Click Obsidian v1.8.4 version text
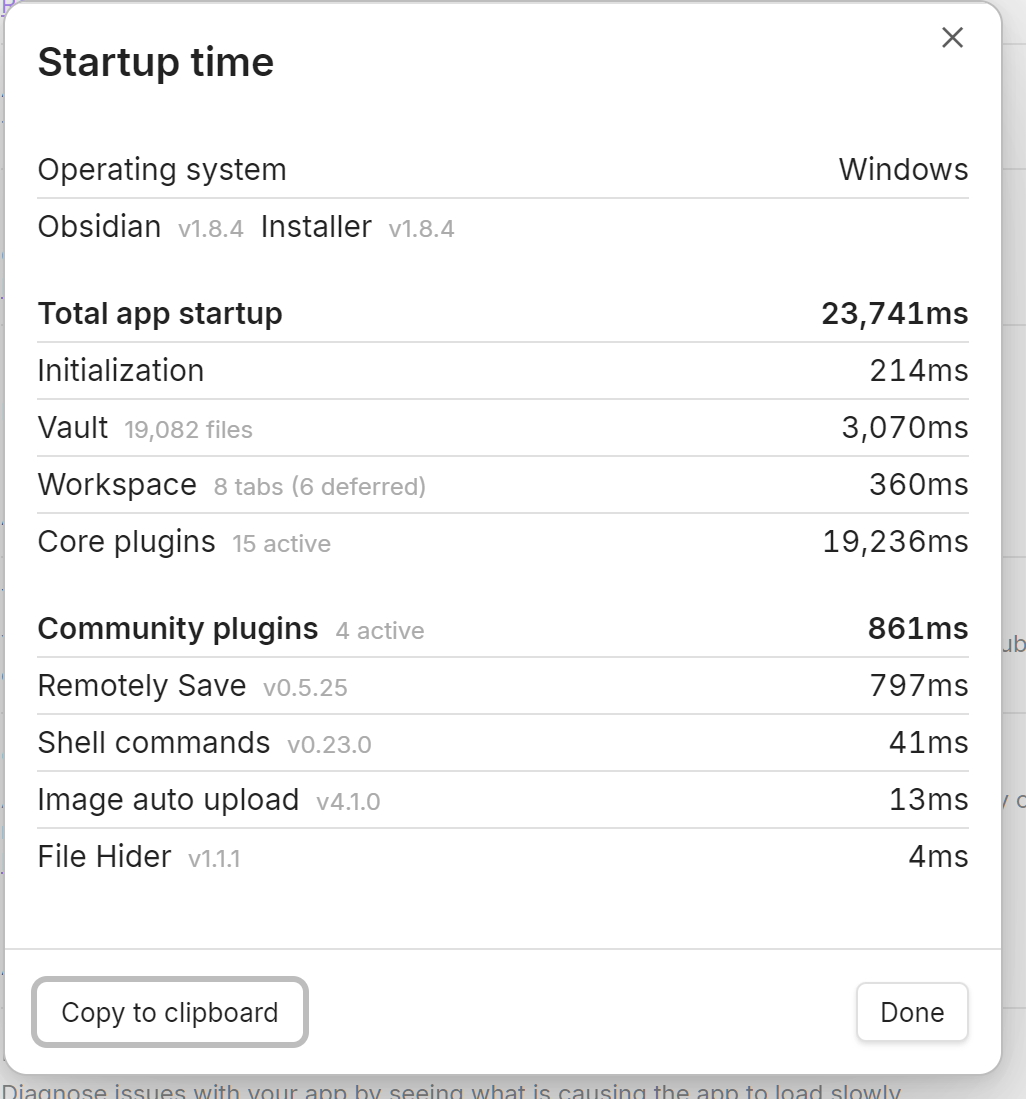This screenshot has height=1099, width=1026. 140,227
